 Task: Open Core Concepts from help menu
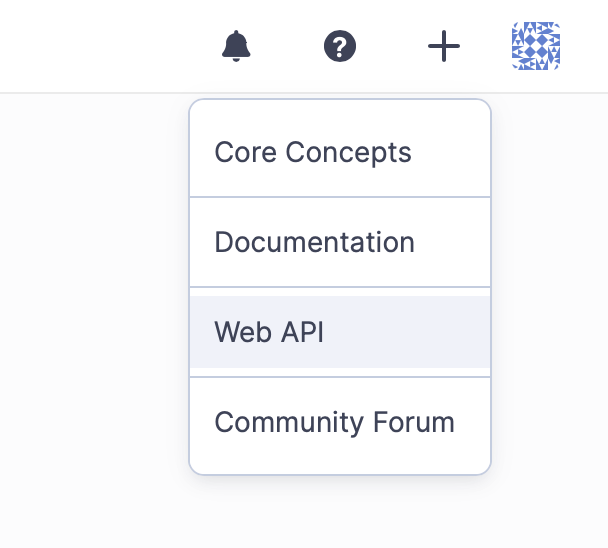point(313,152)
